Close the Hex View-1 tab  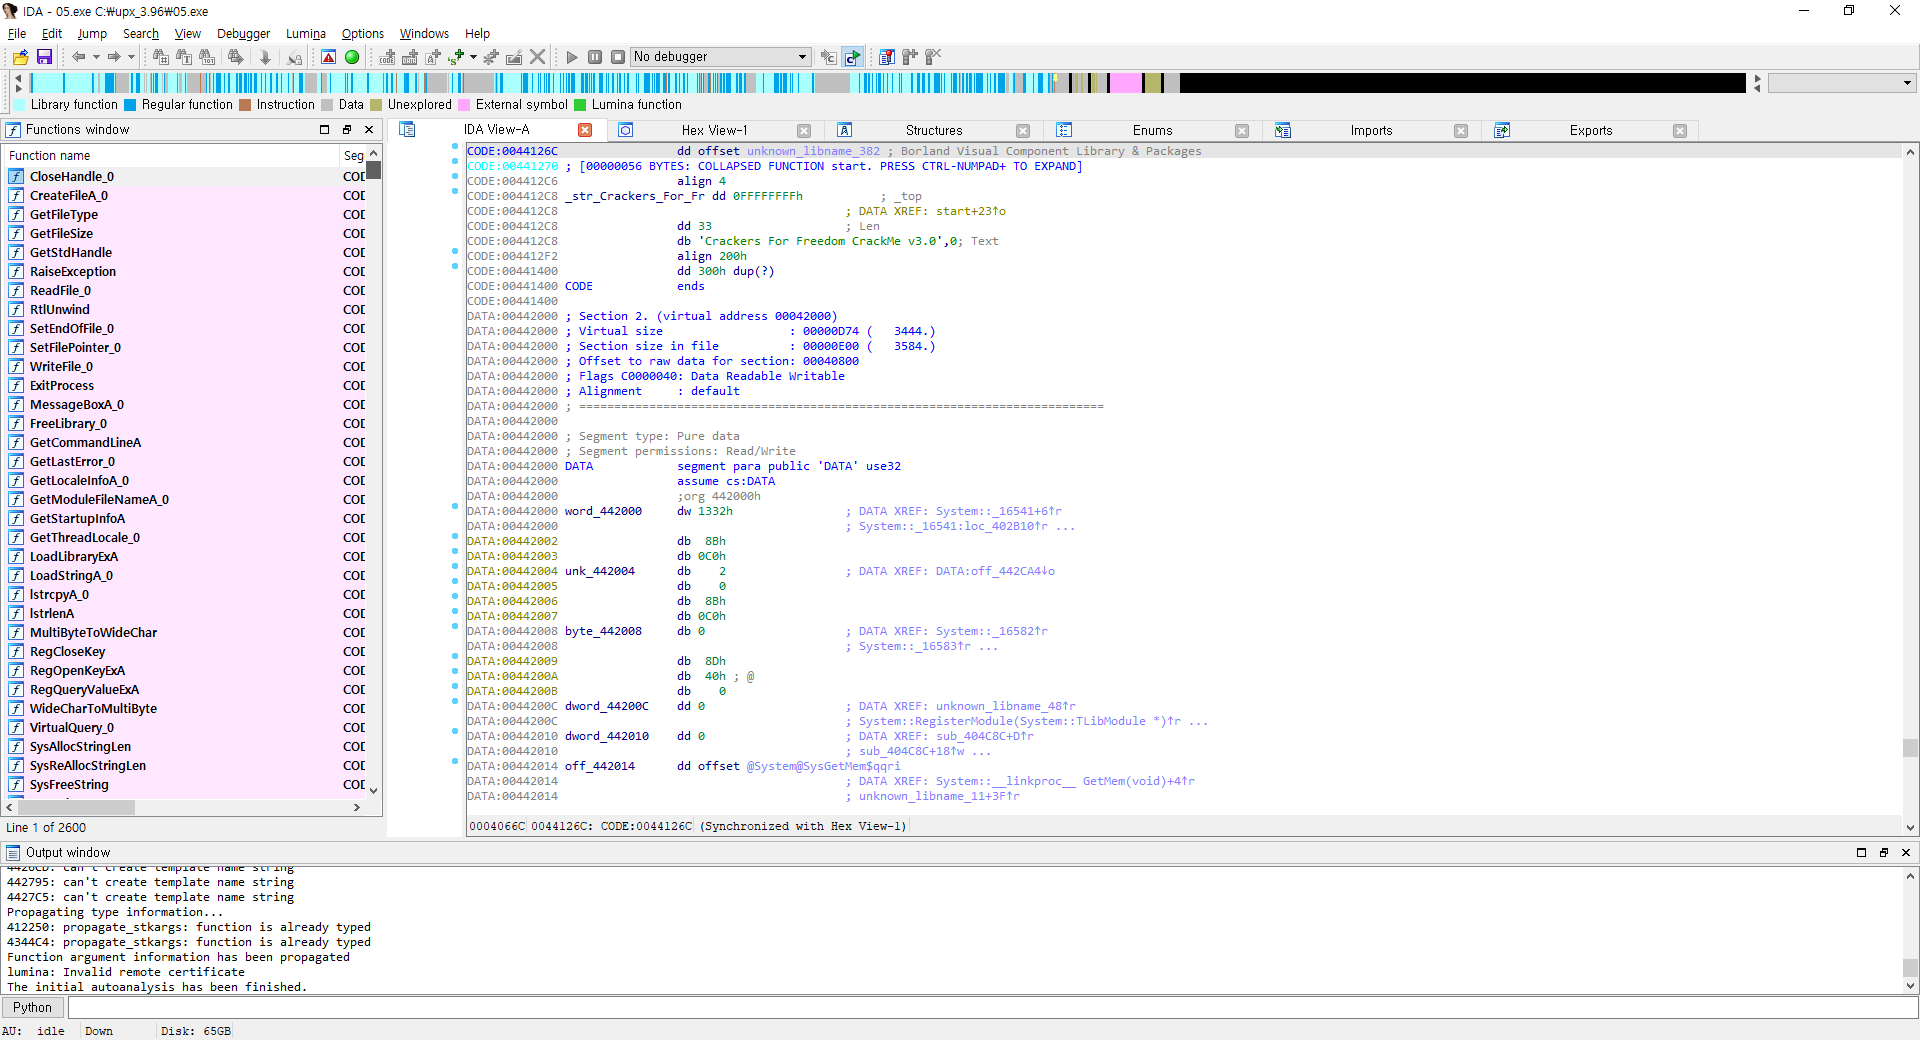tap(804, 131)
